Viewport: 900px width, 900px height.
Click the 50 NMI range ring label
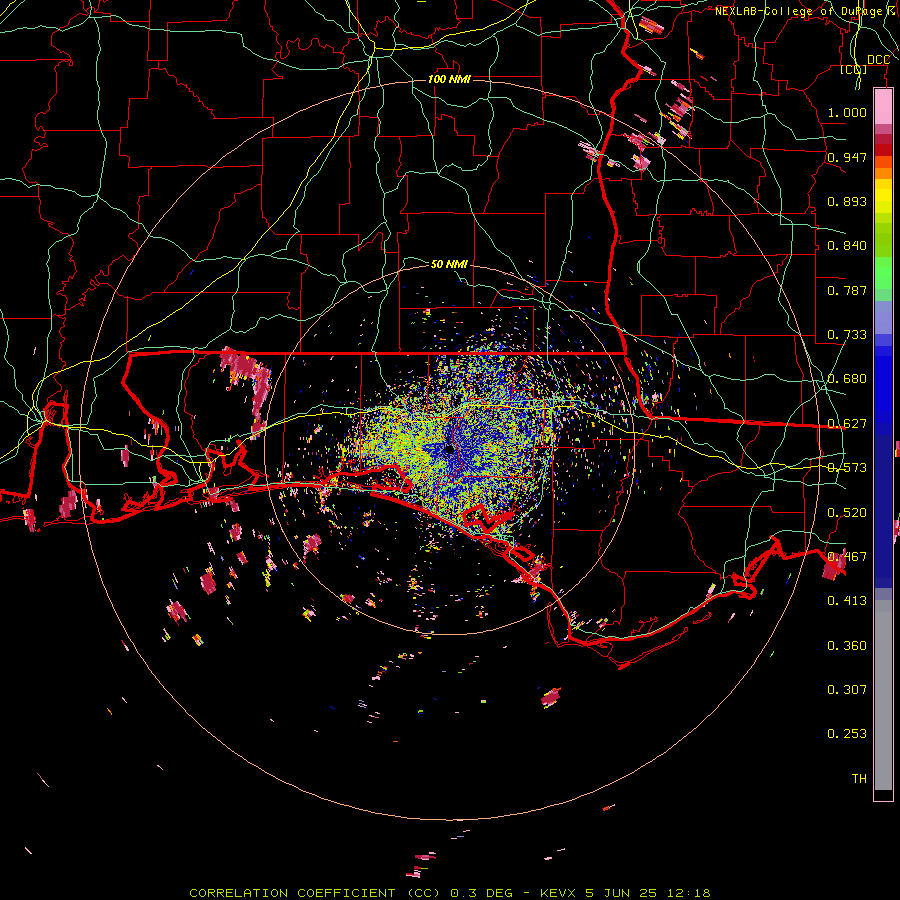click(x=449, y=264)
